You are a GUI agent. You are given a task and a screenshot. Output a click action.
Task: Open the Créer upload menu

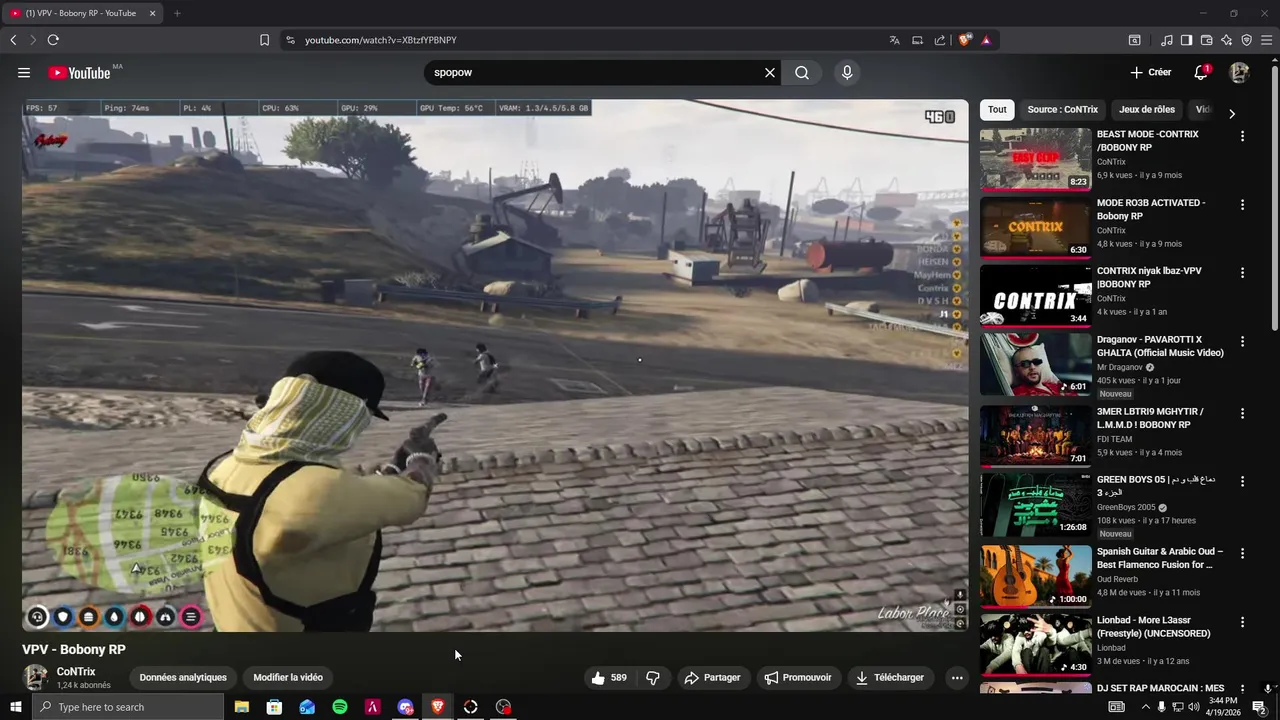(x=1151, y=72)
